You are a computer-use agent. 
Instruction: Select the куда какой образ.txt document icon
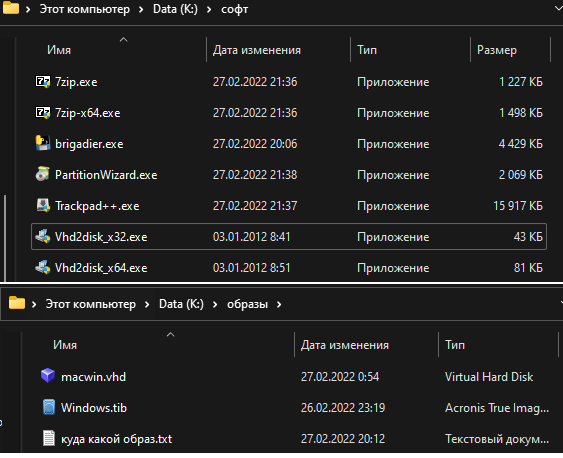[49, 439]
